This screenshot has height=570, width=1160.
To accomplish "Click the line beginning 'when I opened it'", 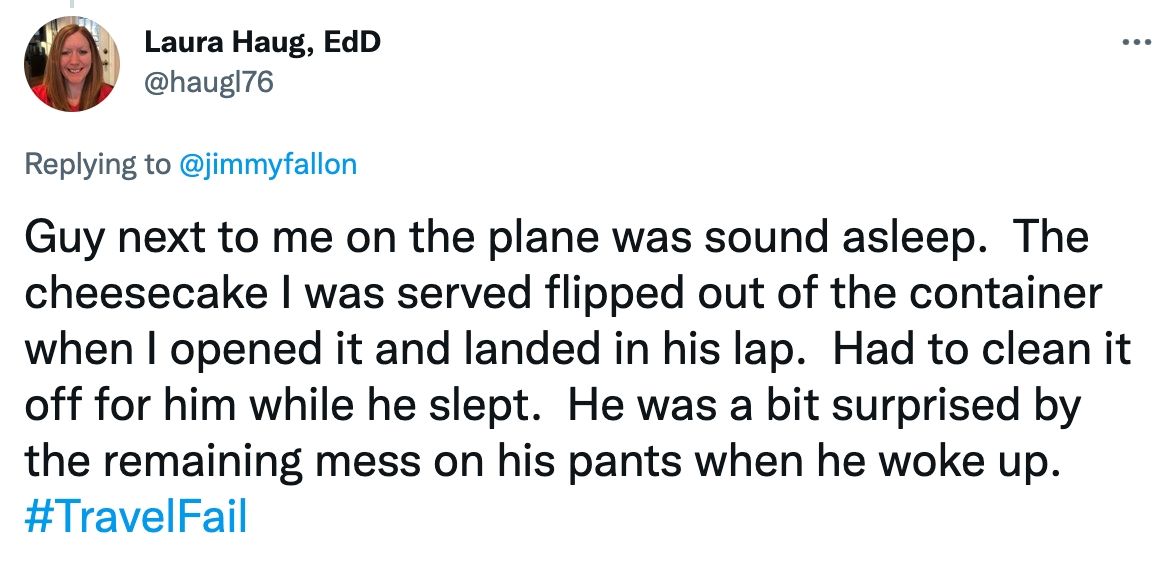I will tap(577, 352).
